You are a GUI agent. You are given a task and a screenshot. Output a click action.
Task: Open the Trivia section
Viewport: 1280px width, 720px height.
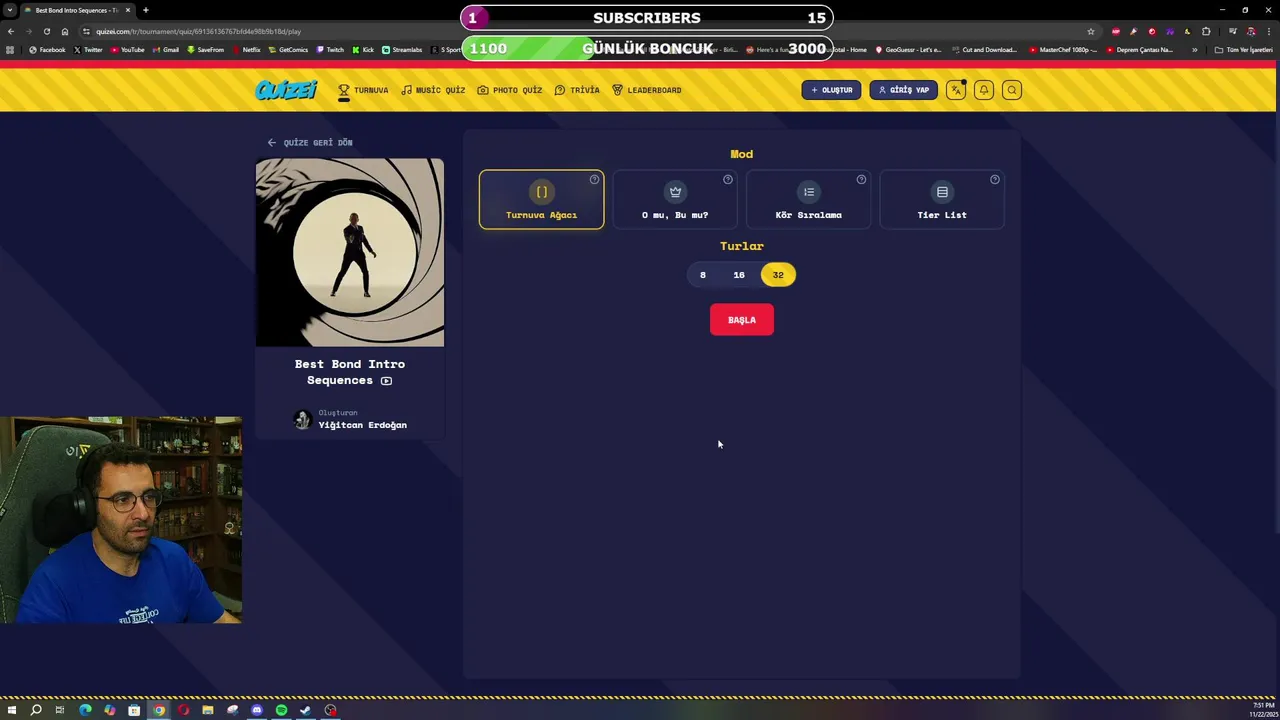tap(577, 90)
